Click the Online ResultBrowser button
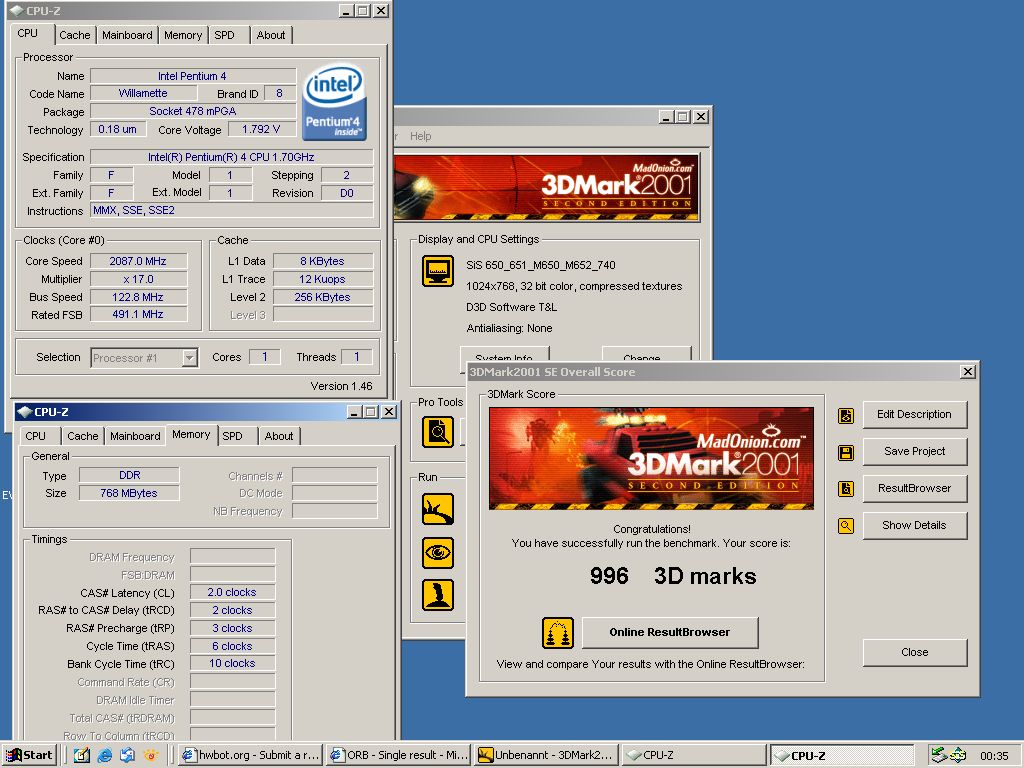 670,632
